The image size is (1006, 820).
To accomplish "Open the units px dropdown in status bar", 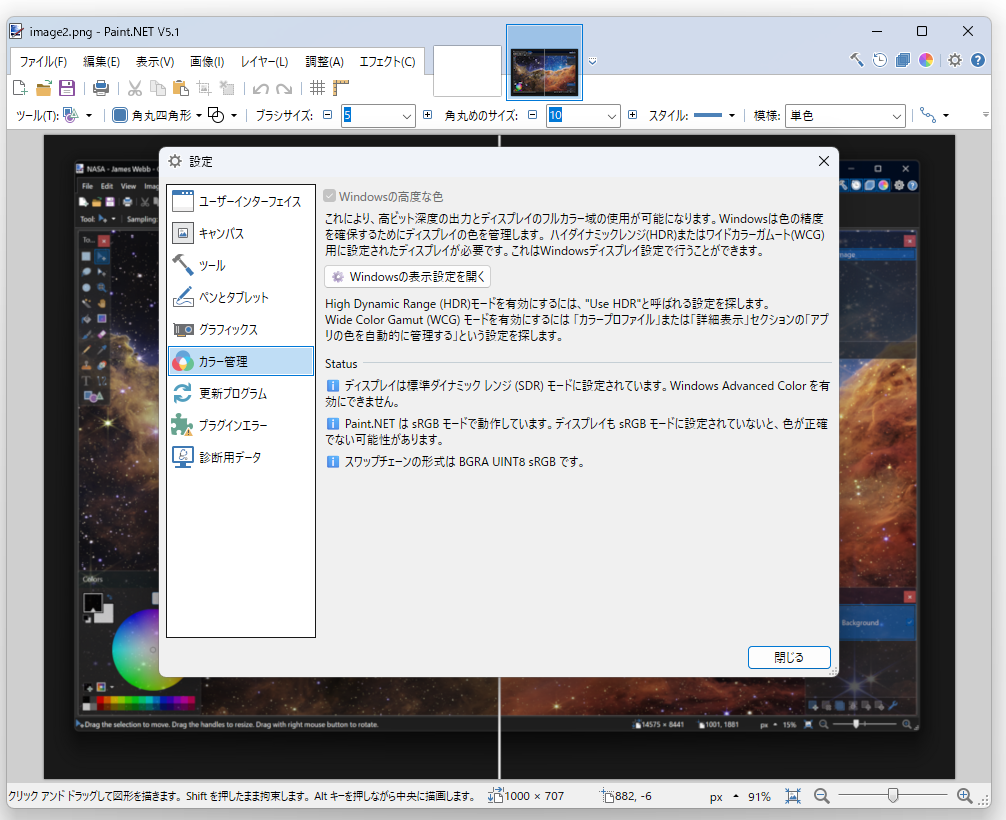I will (x=724, y=797).
